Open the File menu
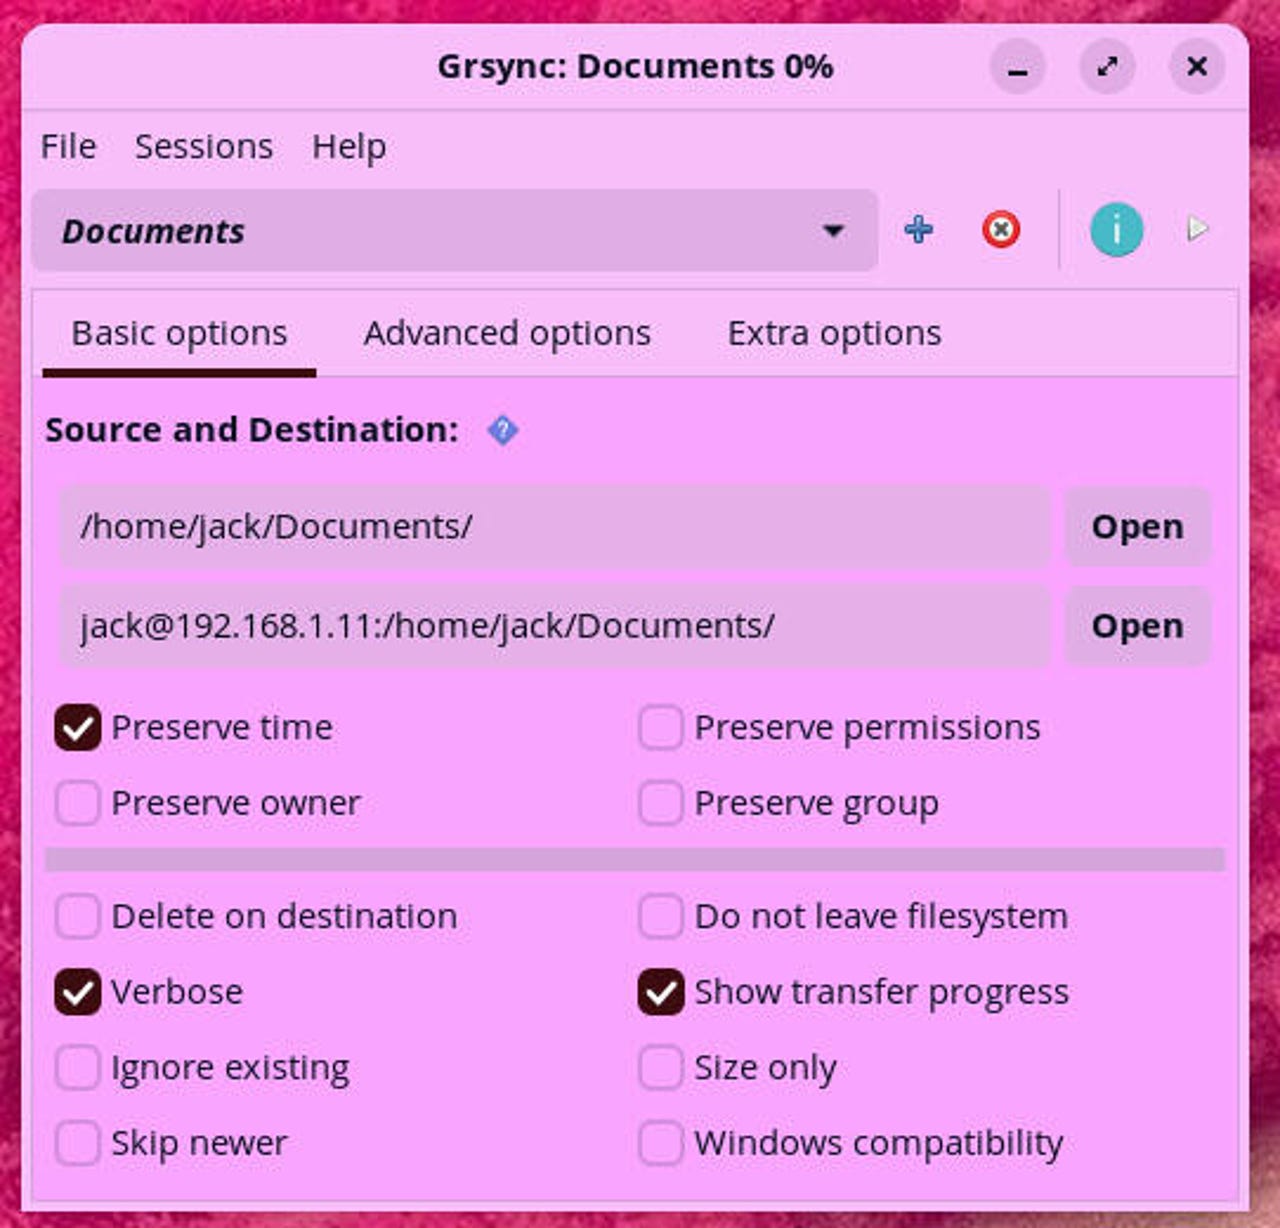The image size is (1280, 1228). 68,147
